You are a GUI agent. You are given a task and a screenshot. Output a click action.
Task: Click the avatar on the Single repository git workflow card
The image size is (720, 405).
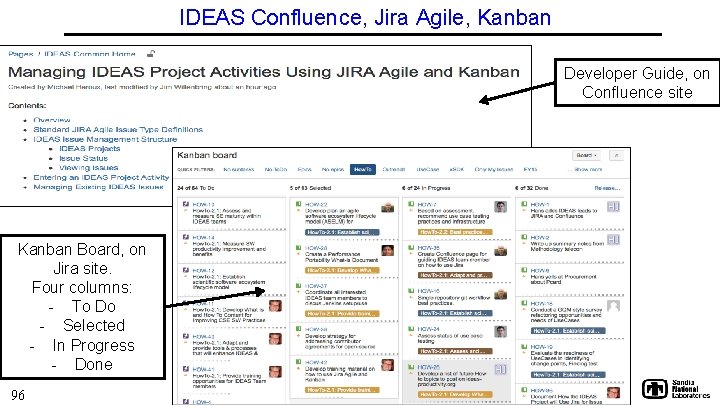501,294
